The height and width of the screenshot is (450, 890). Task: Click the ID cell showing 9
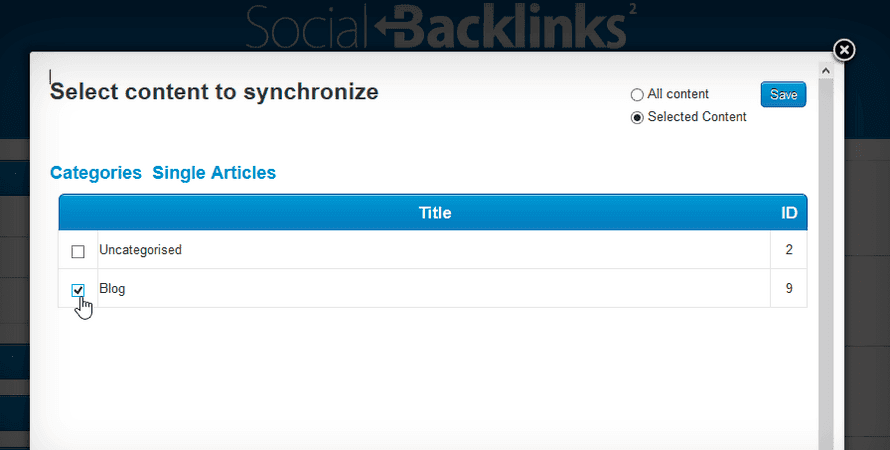tap(789, 289)
